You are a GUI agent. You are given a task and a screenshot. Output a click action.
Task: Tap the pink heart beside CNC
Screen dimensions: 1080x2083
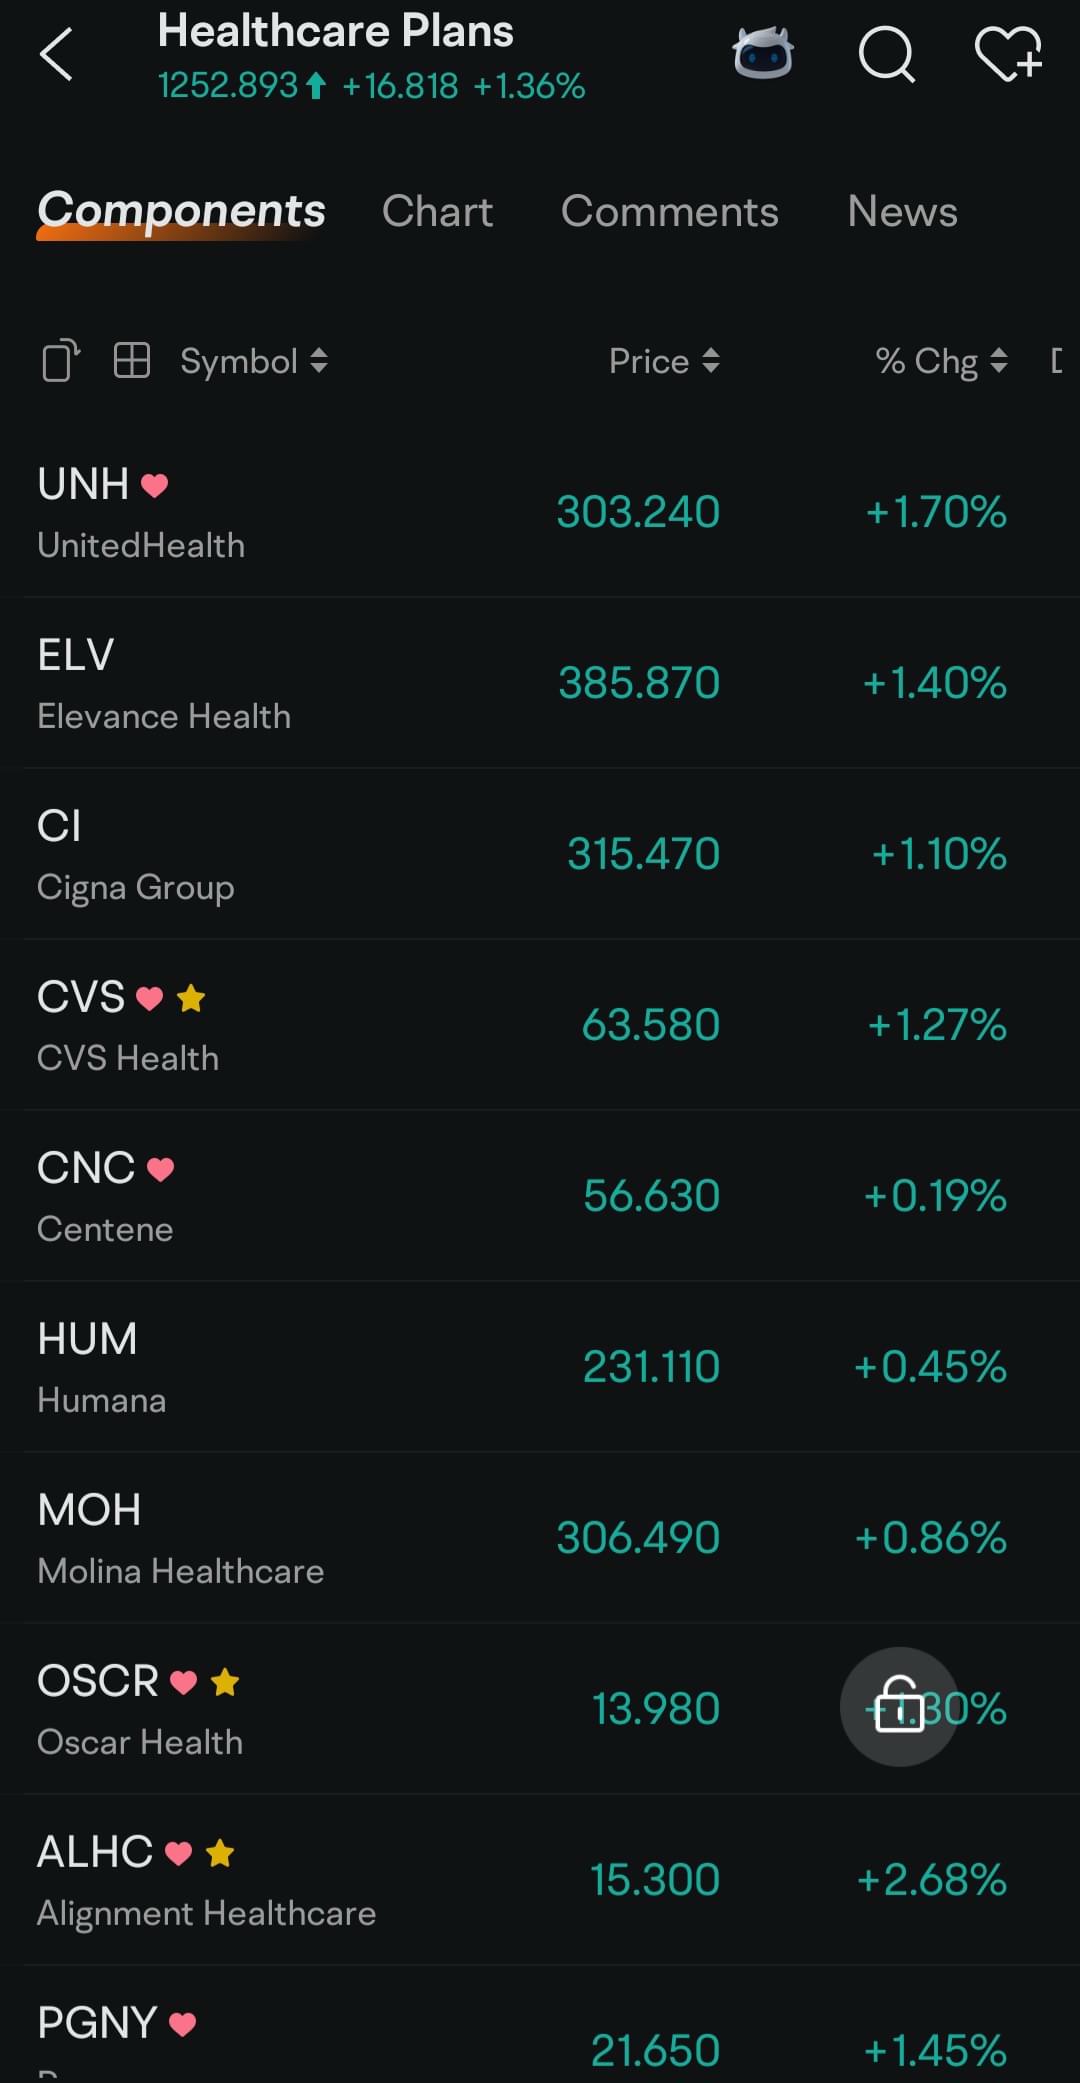click(161, 1169)
